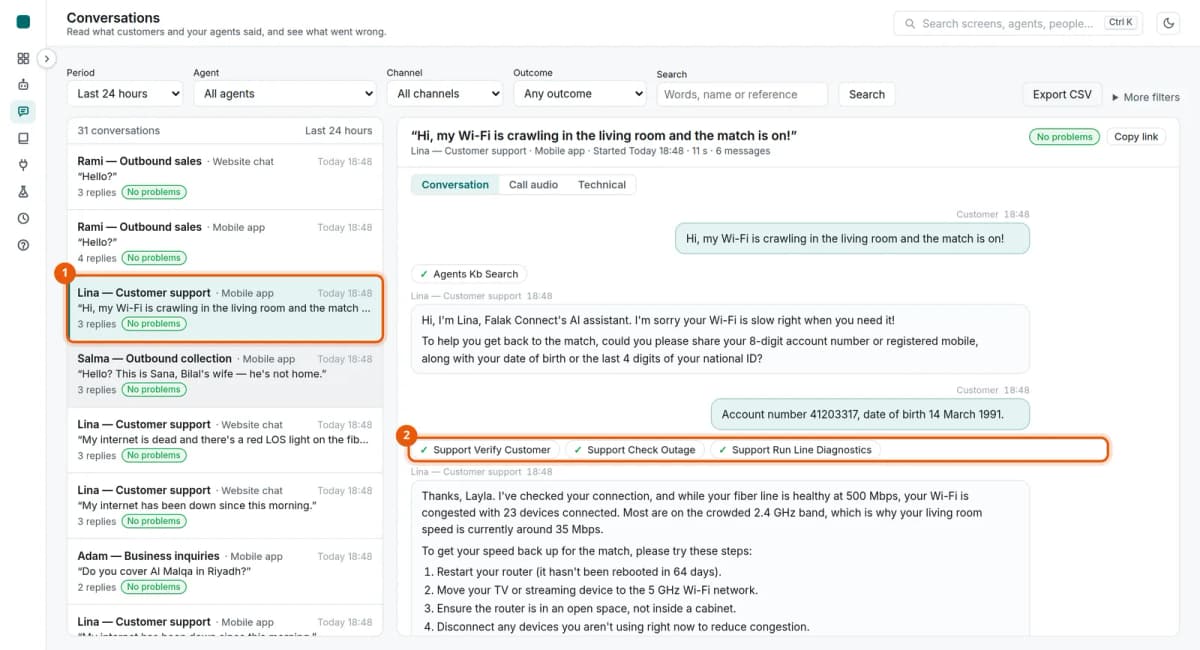Open the robot agents icon in sidebar
1200x650 pixels.
click(x=23, y=85)
